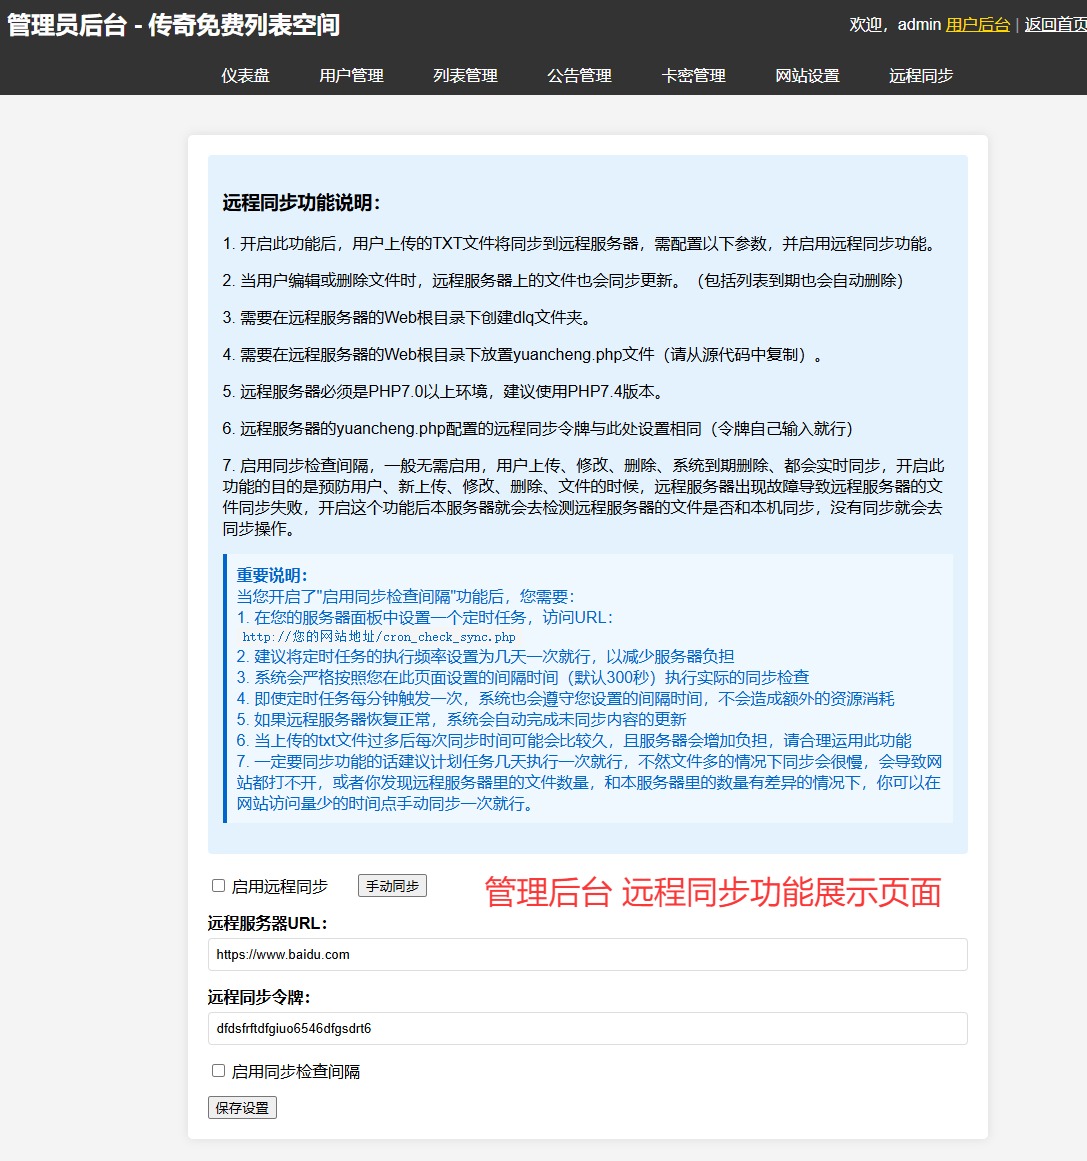Click the 远程同步功能说明 heading
This screenshot has width=1087, height=1161.
tap(301, 203)
